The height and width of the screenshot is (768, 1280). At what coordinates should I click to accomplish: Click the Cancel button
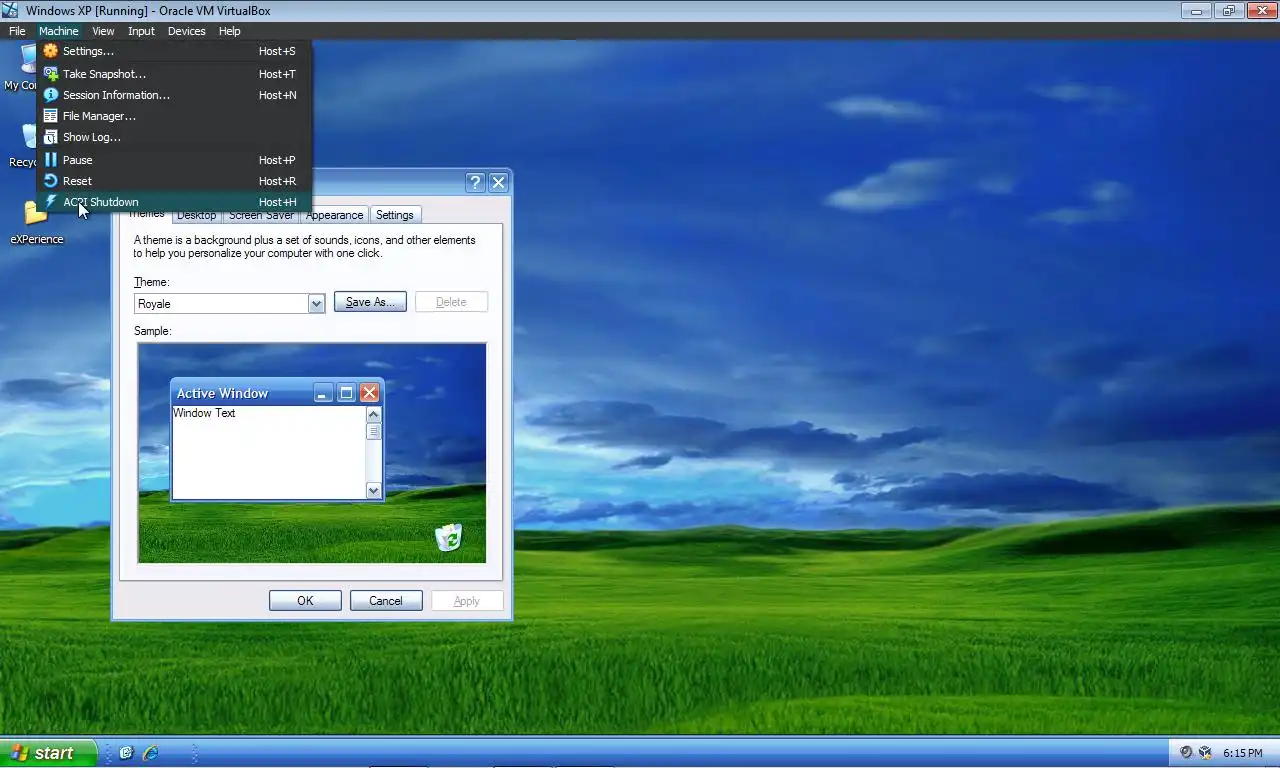click(x=386, y=601)
